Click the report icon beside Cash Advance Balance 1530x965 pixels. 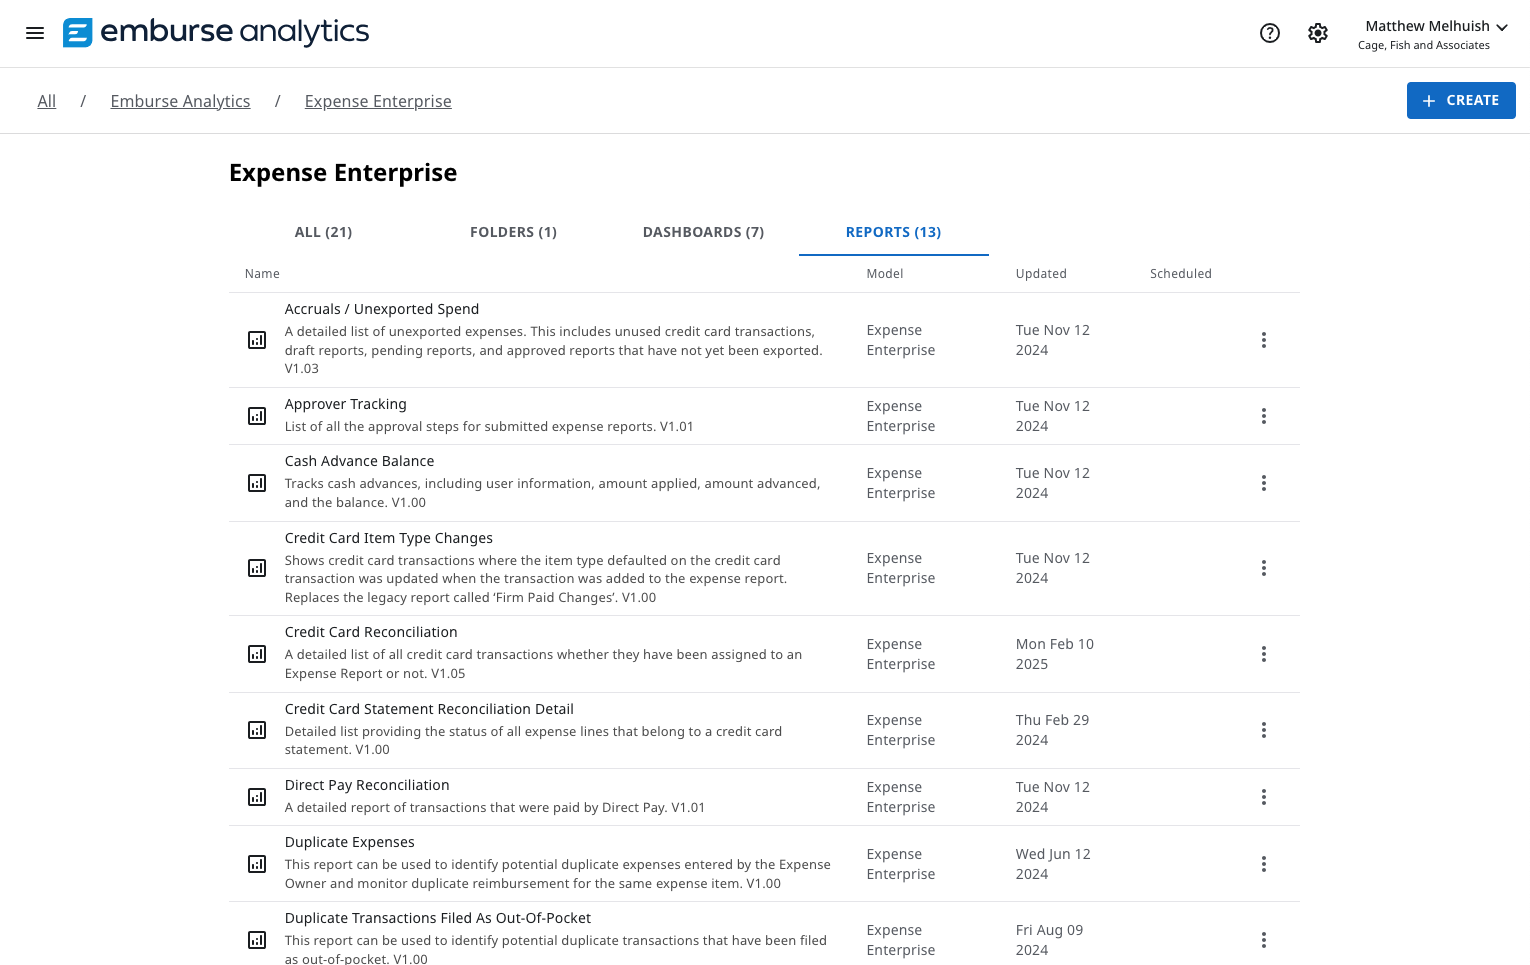click(x=257, y=483)
